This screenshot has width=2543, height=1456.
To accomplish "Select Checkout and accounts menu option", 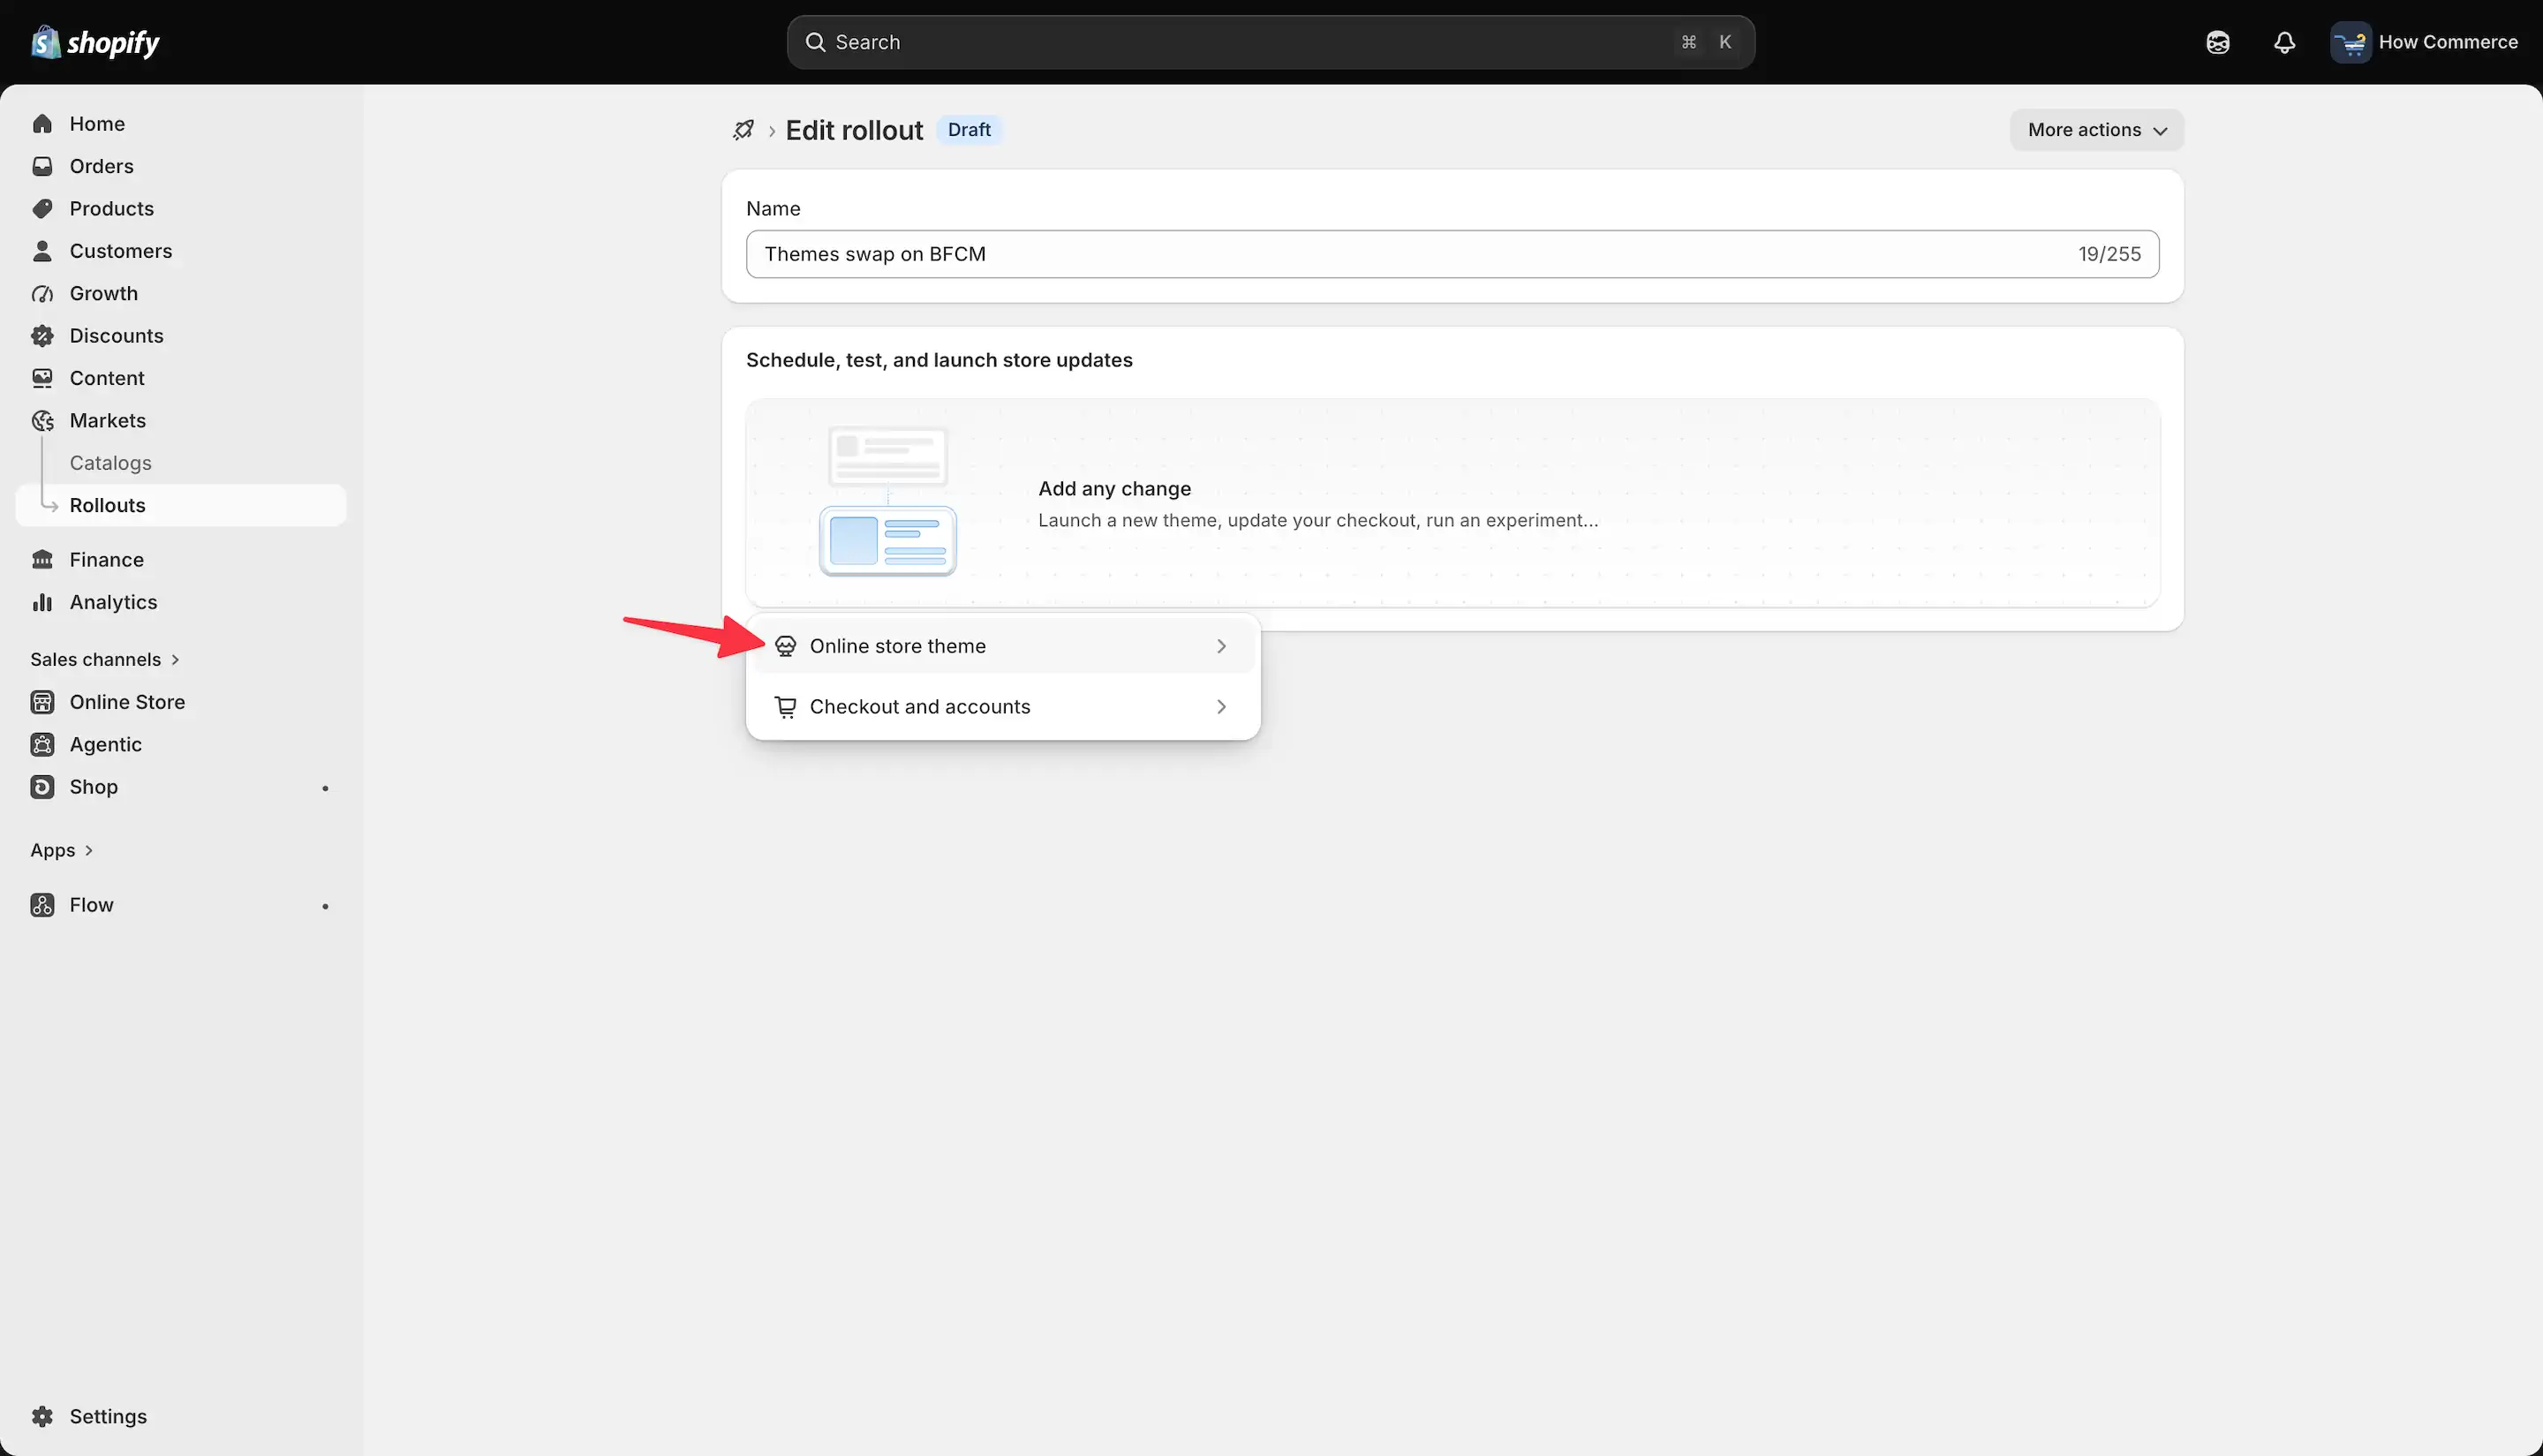I will click(1003, 707).
